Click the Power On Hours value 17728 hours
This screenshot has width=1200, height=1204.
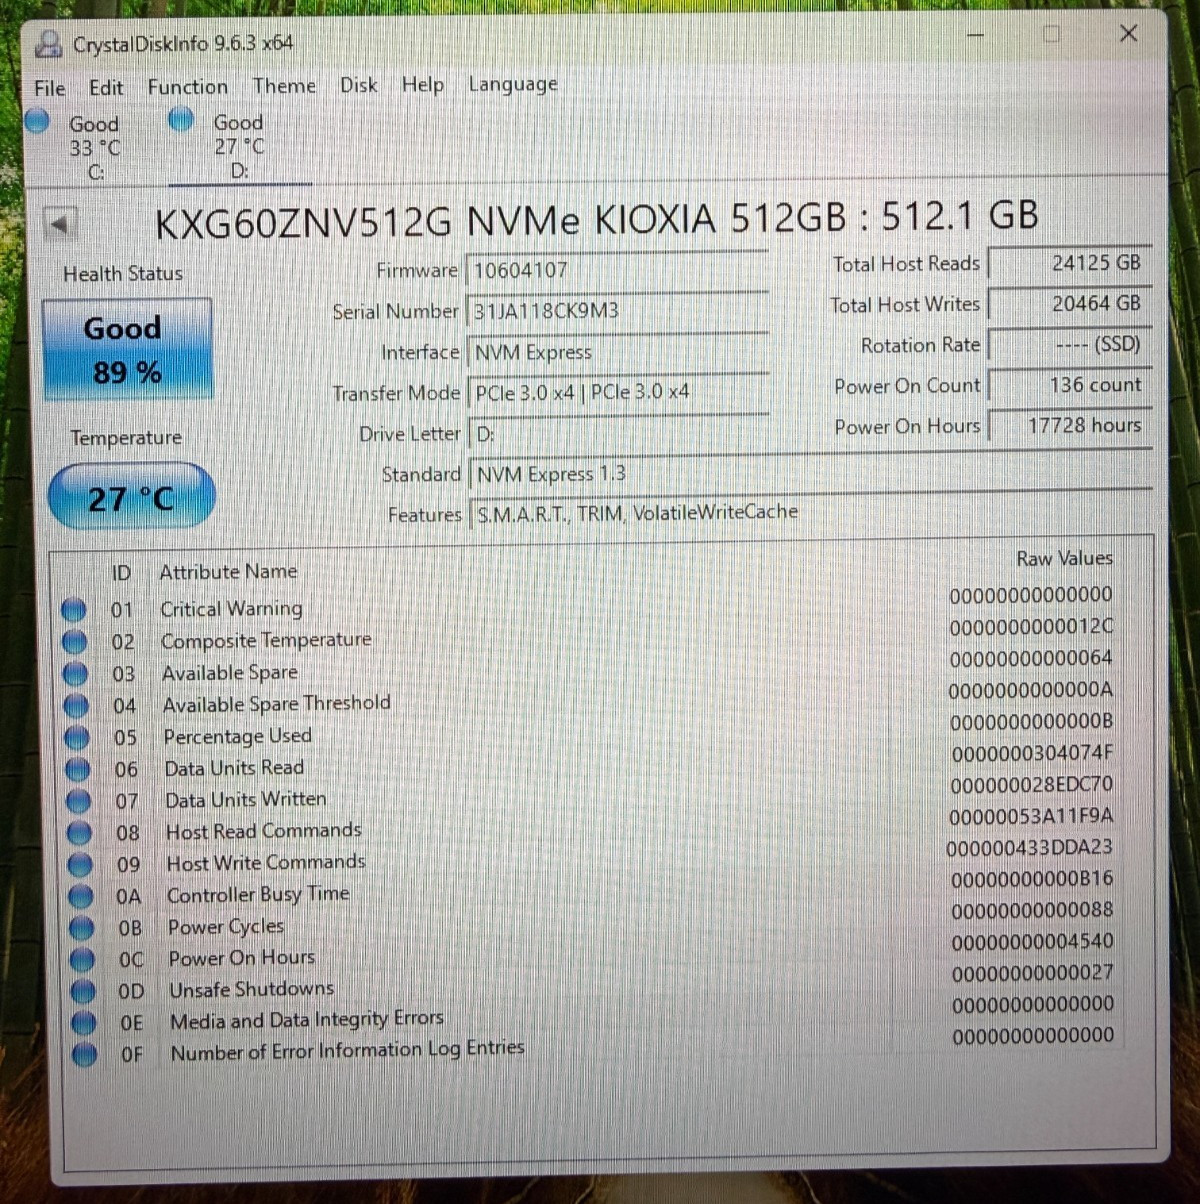pyautogui.click(x=1069, y=426)
